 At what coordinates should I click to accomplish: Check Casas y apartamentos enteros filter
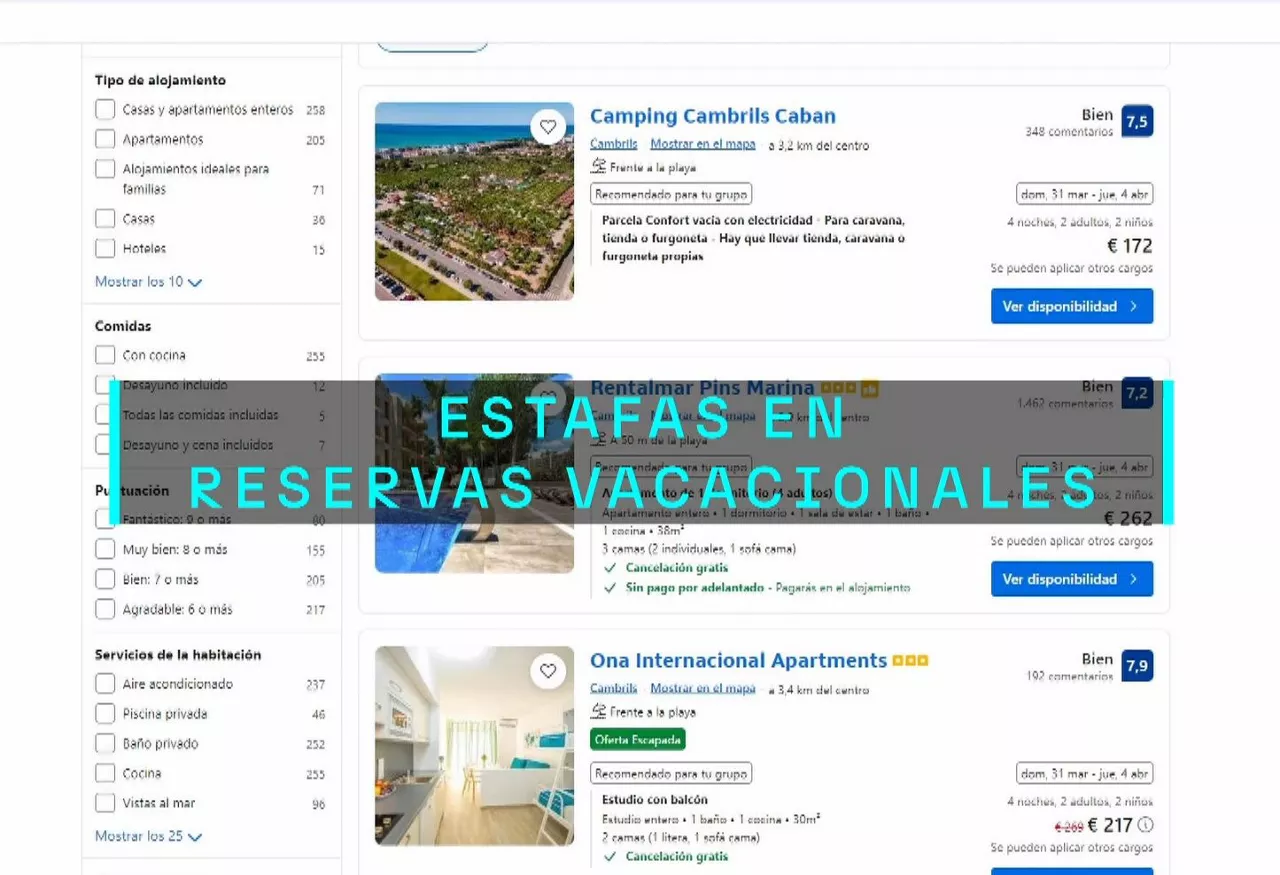[105, 109]
